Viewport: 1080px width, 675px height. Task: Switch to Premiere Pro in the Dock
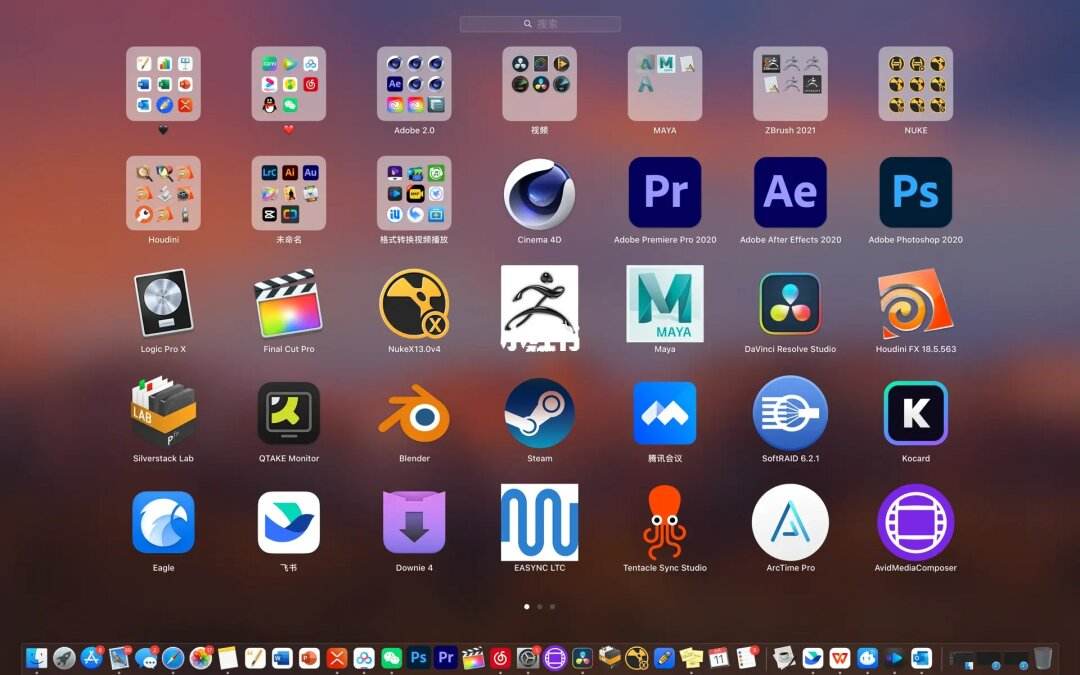pos(446,658)
